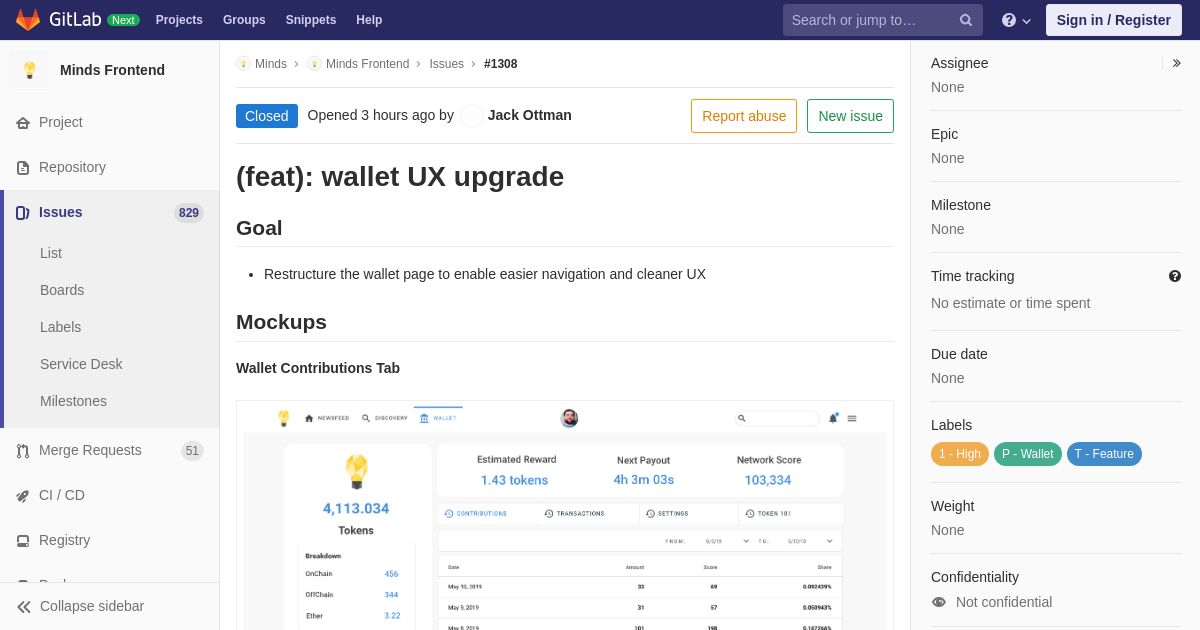The image size is (1200, 630).
Task: Click the Closed status badge
Action: (267, 116)
